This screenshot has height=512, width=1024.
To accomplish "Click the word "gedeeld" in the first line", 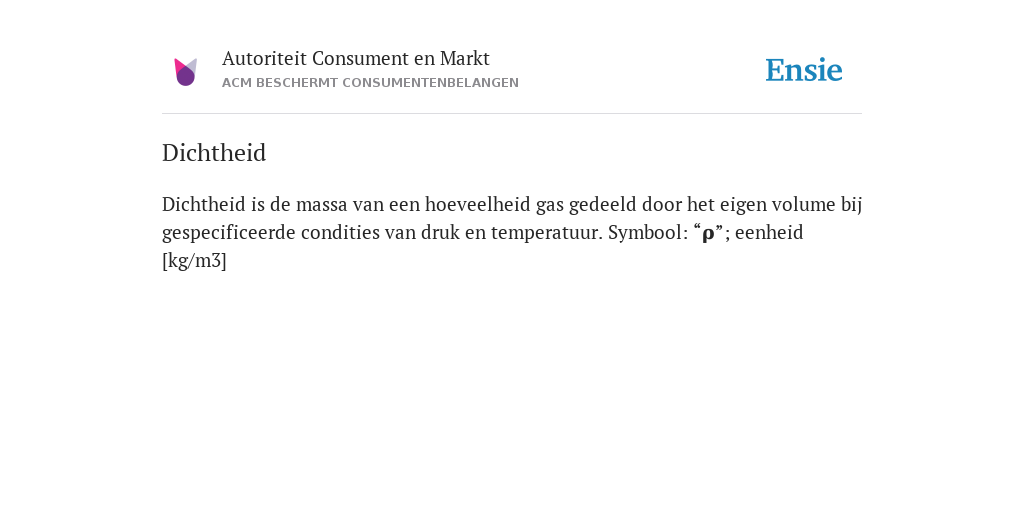I will (x=602, y=205).
